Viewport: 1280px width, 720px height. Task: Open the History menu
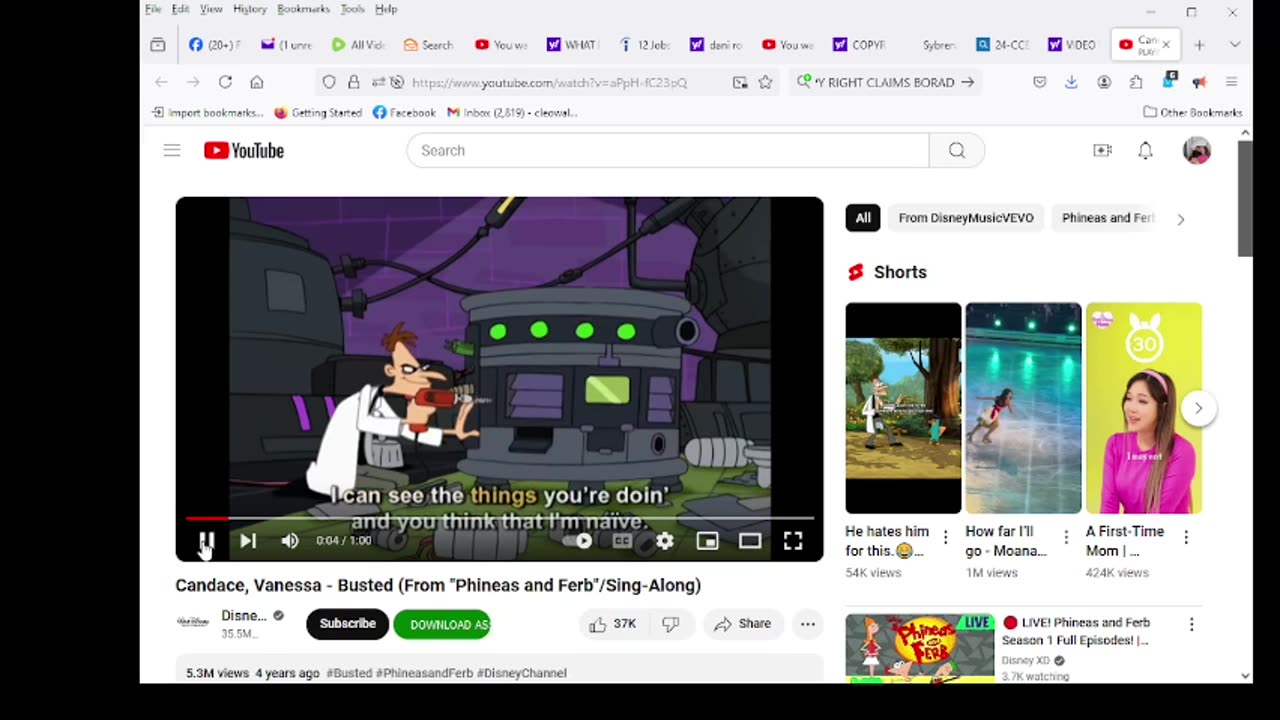[x=250, y=9]
